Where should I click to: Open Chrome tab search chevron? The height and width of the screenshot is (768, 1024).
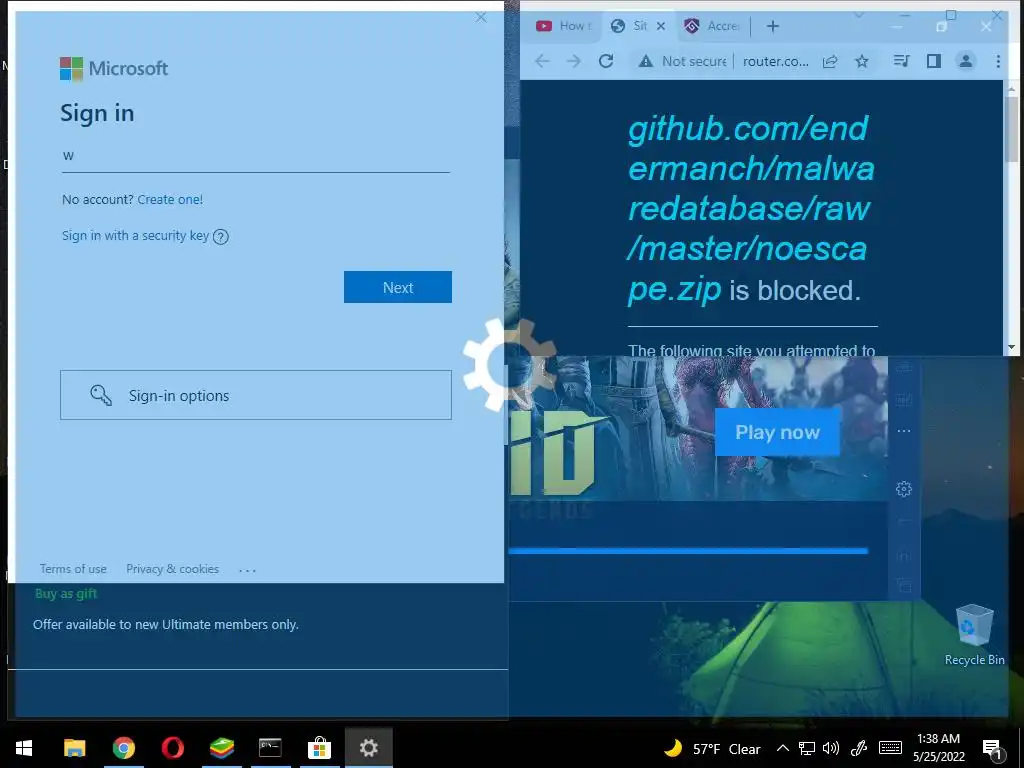pos(859,15)
